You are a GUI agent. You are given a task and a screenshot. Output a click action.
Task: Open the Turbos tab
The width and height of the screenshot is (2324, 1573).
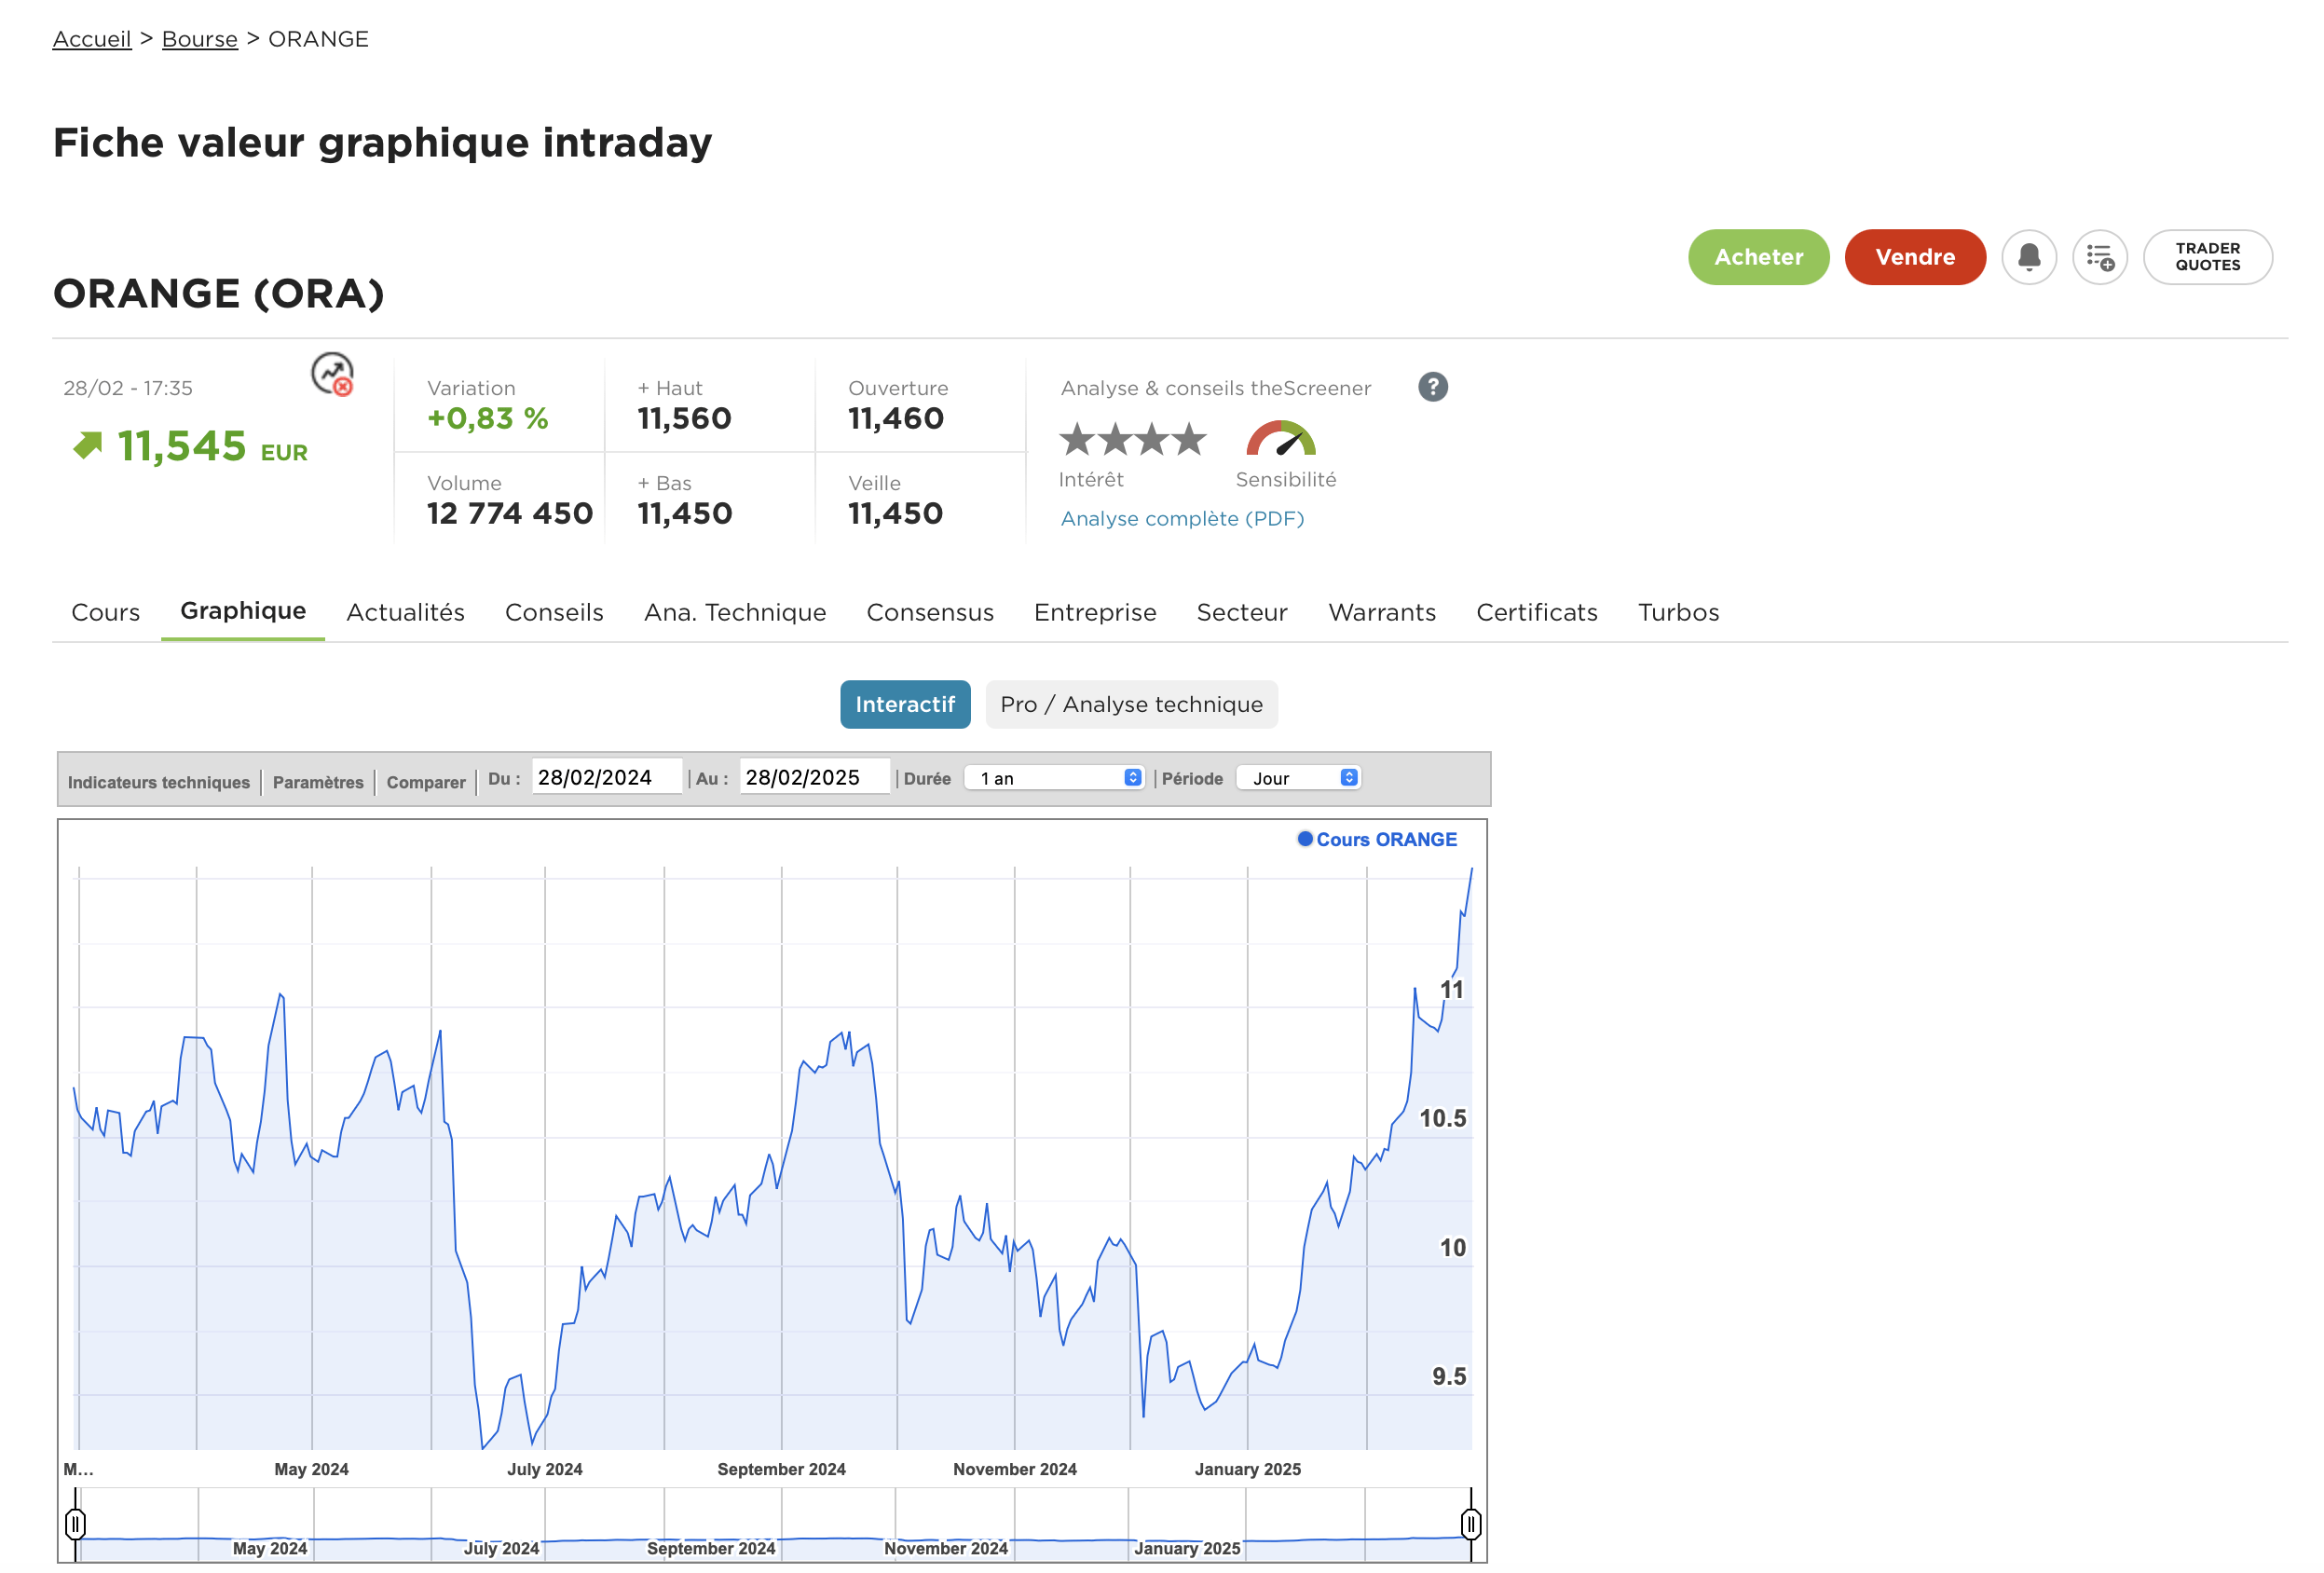click(1678, 612)
